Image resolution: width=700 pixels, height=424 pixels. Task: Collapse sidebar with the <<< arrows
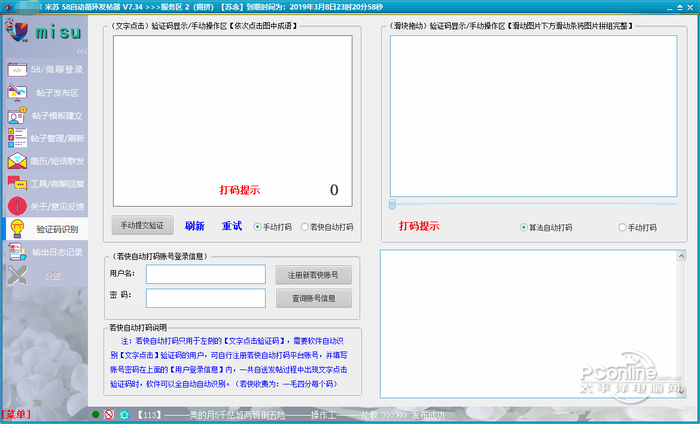[82, 51]
